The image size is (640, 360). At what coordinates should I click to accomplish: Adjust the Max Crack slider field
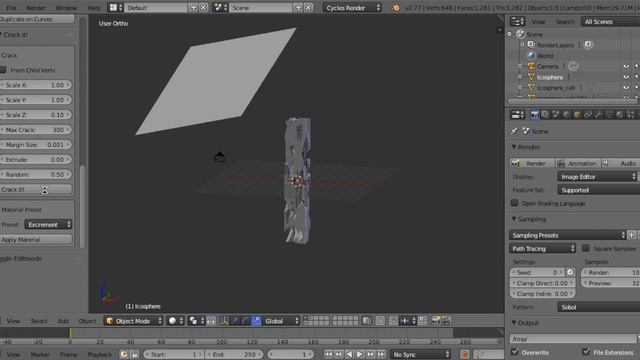tap(36, 130)
